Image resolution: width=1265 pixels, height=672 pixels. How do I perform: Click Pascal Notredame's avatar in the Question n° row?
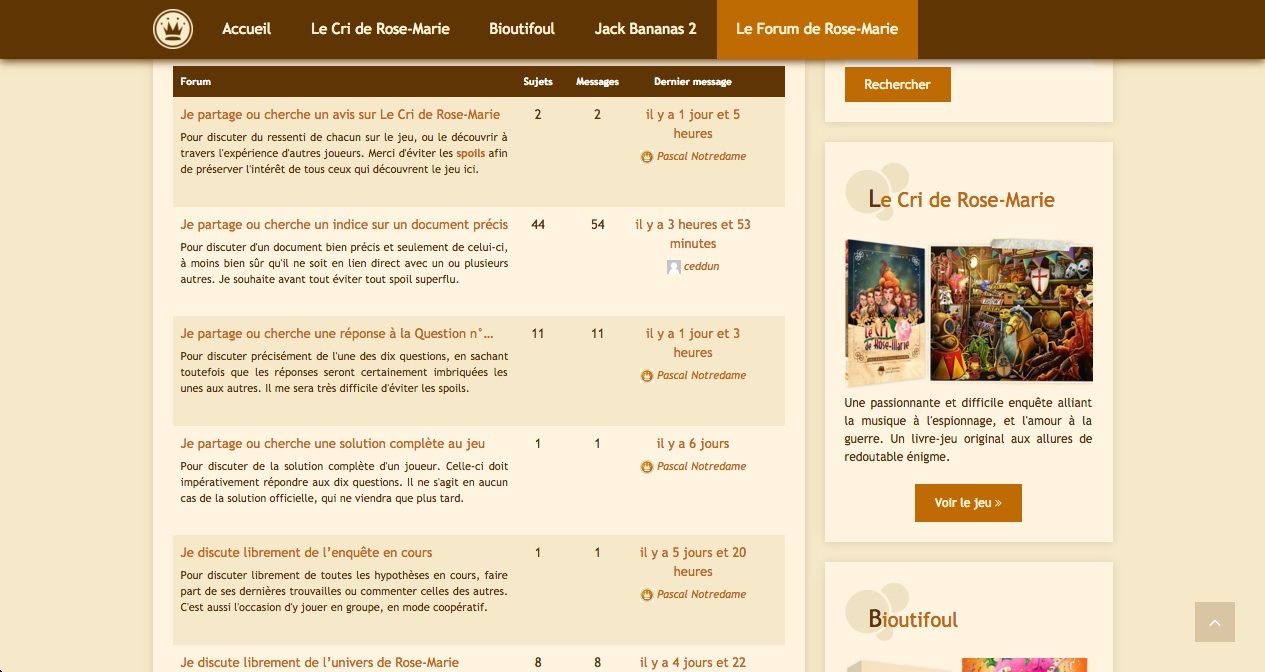tap(647, 376)
